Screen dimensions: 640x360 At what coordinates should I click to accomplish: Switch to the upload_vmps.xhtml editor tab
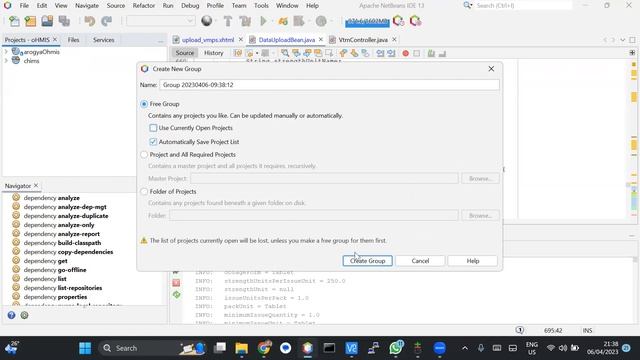pos(208,40)
